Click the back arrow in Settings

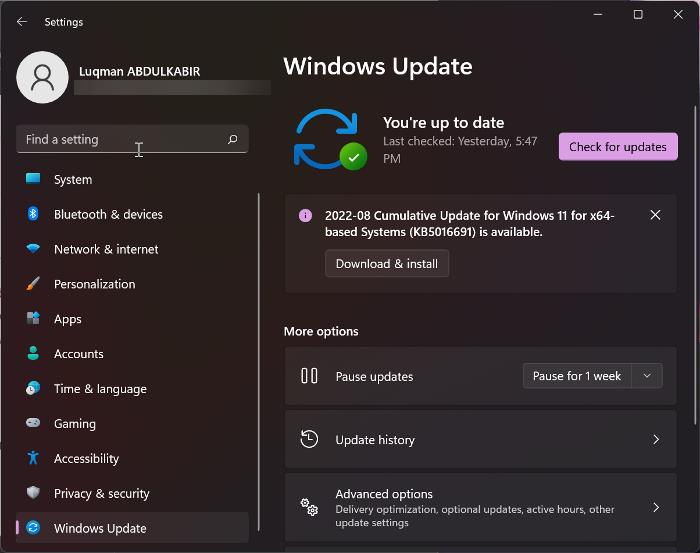pyautogui.click(x=22, y=21)
